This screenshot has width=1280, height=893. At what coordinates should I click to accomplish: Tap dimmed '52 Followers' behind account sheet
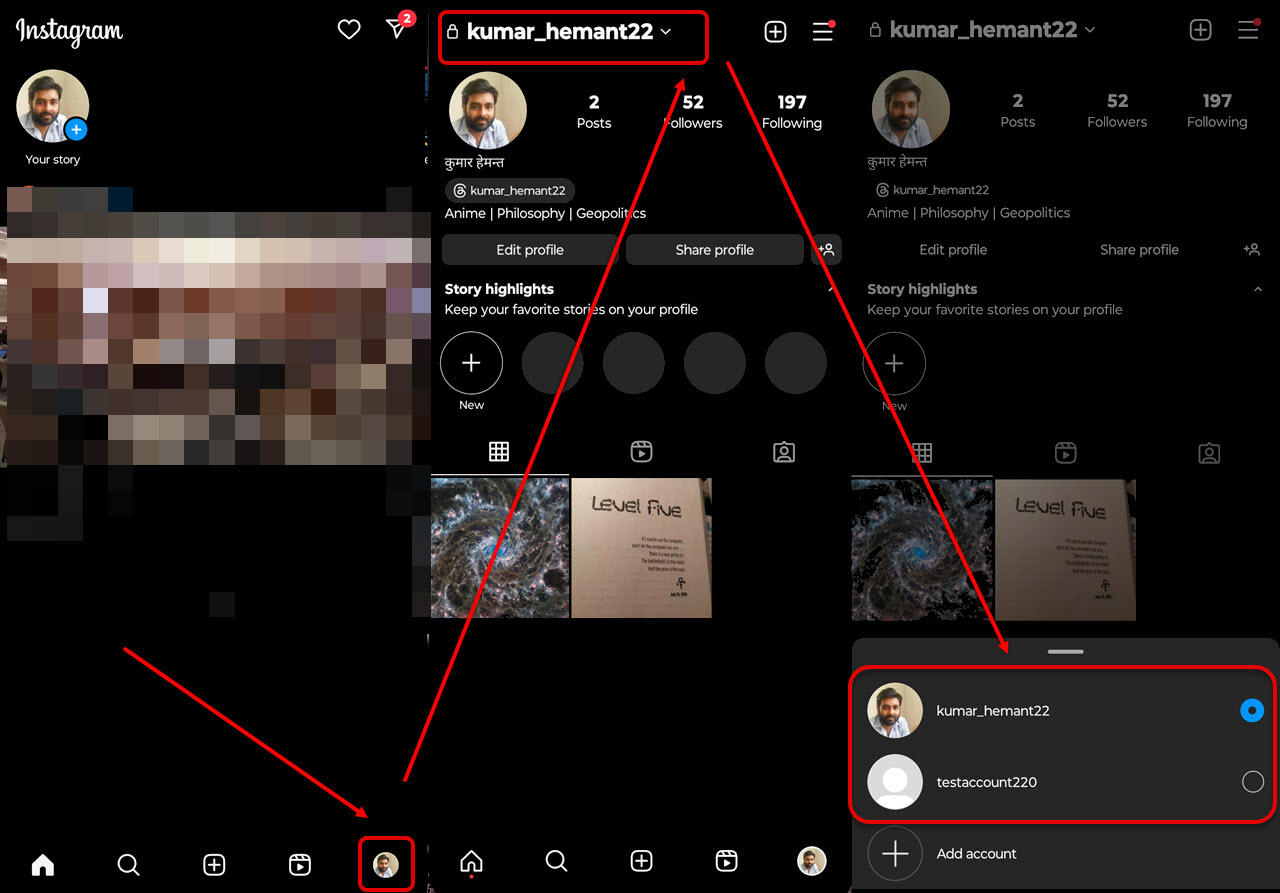pyautogui.click(x=1117, y=111)
